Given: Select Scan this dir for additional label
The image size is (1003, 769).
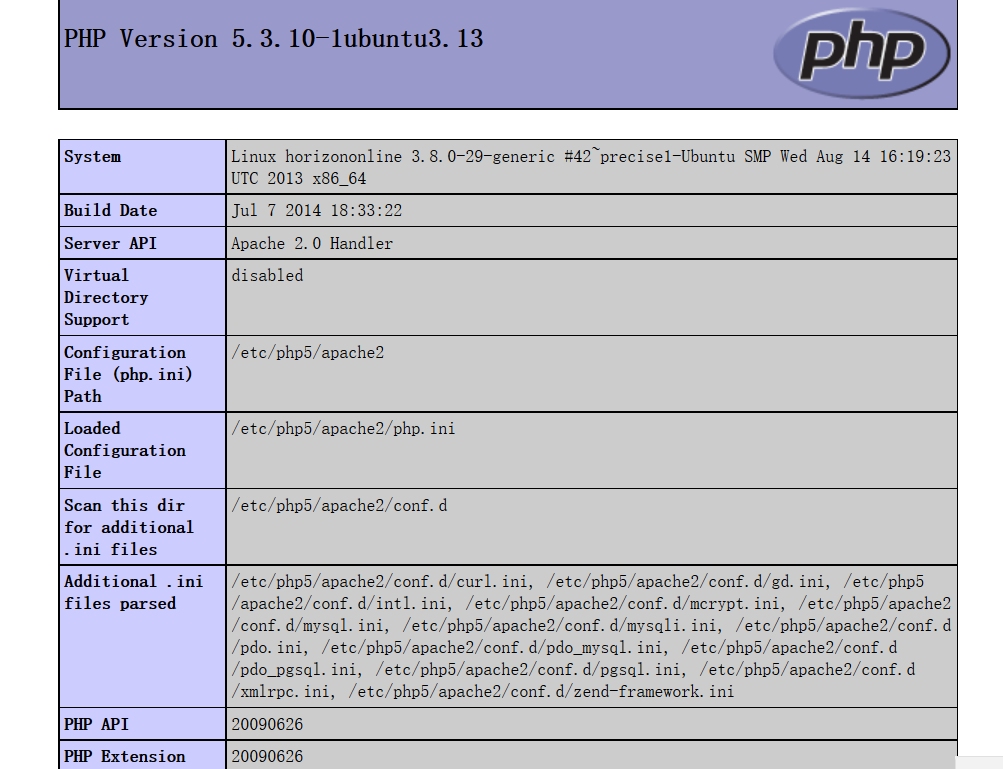Looking at the screenshot, I should (143, 527).
